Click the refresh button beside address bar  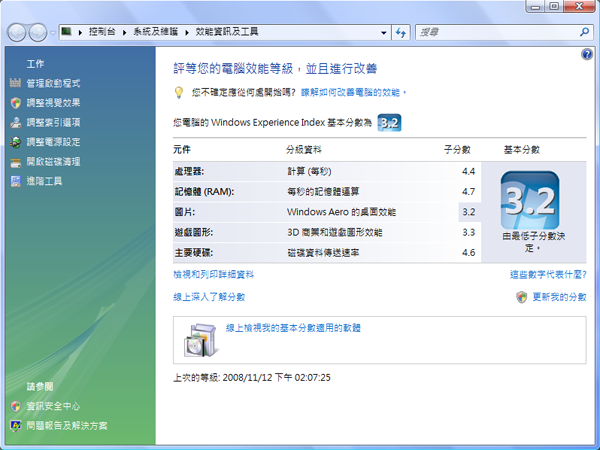click(x=401, y=33)
